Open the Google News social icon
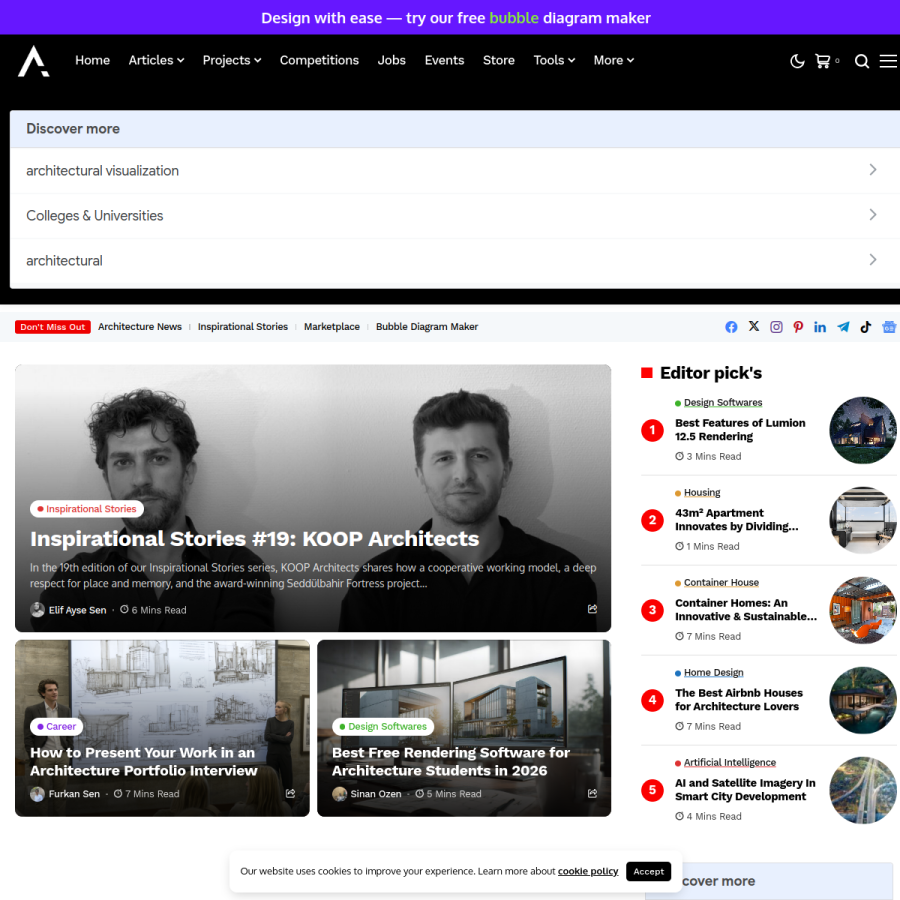This screenshot has width=900, height=900. pyautogui.click(x=889, y=327)
